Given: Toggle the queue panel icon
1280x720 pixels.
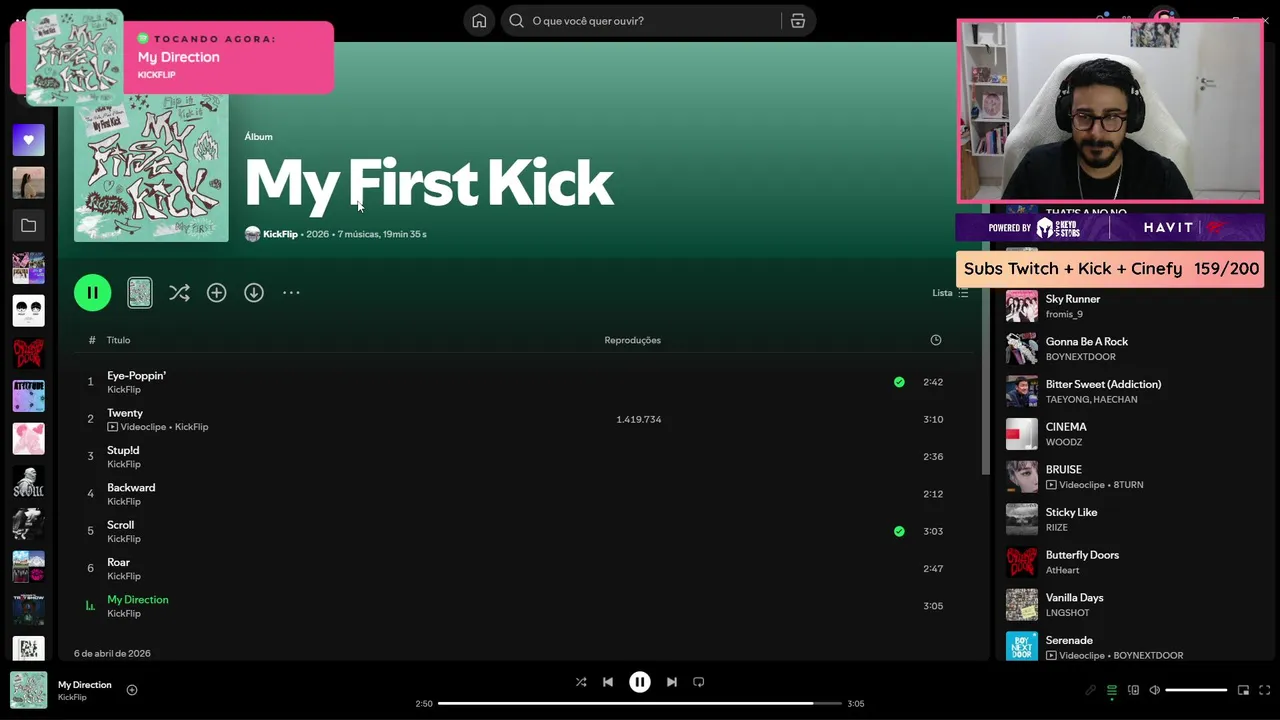Looking at the screenshot, I should 1112,690.
